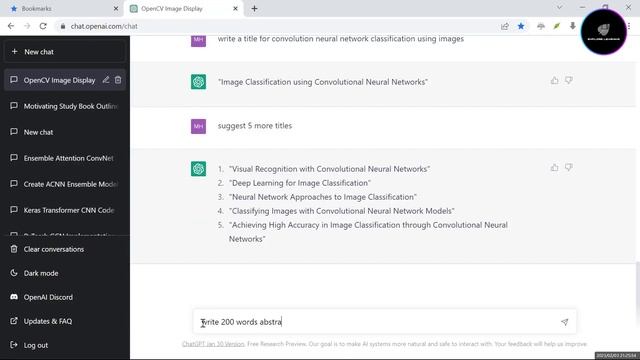This screenshot has height=360, width=640.
Task: Start a New chat in sidebar
Action: [x=65, y=52]
